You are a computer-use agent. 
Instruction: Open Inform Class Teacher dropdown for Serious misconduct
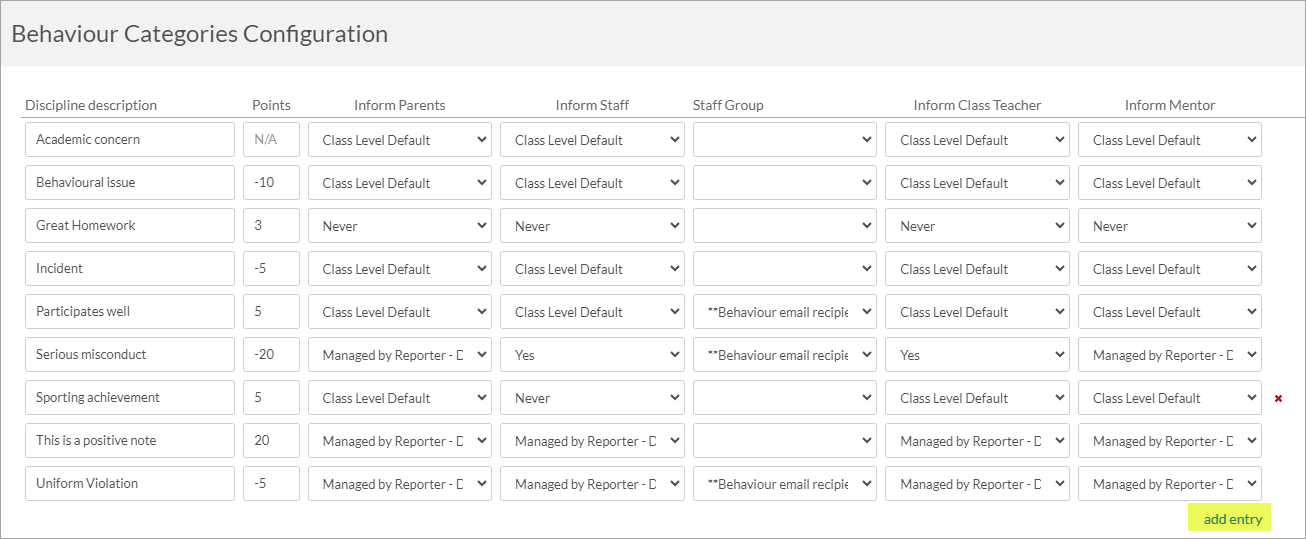point(977,355)
